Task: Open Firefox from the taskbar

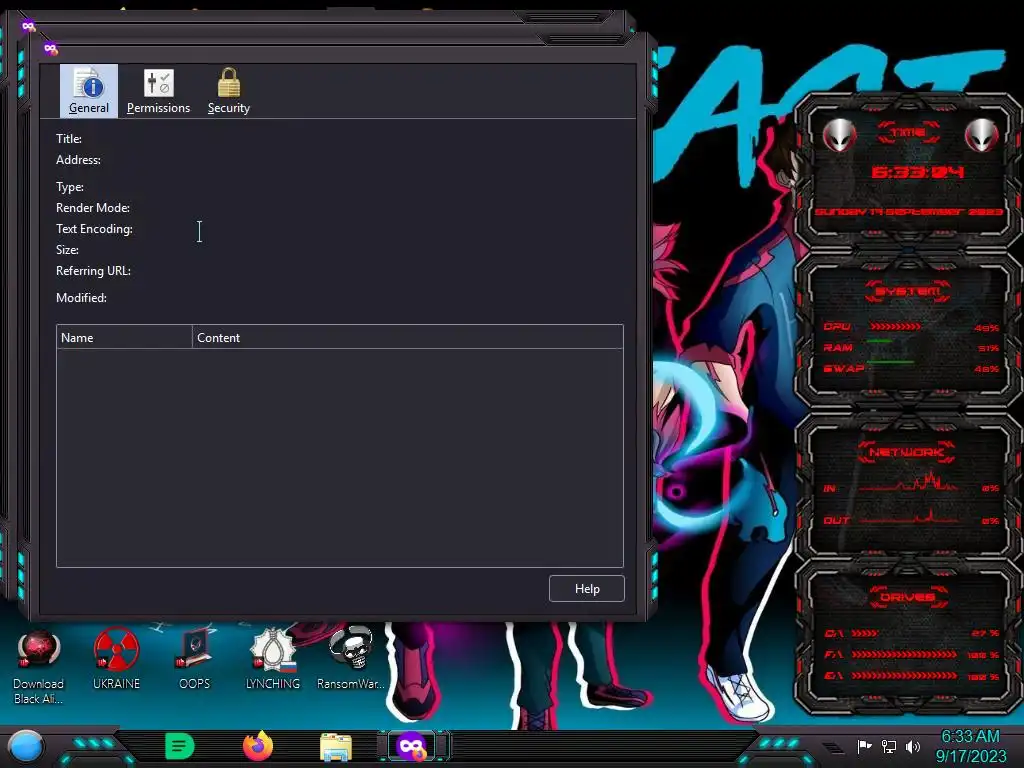Action: click(x=258, y=746)
